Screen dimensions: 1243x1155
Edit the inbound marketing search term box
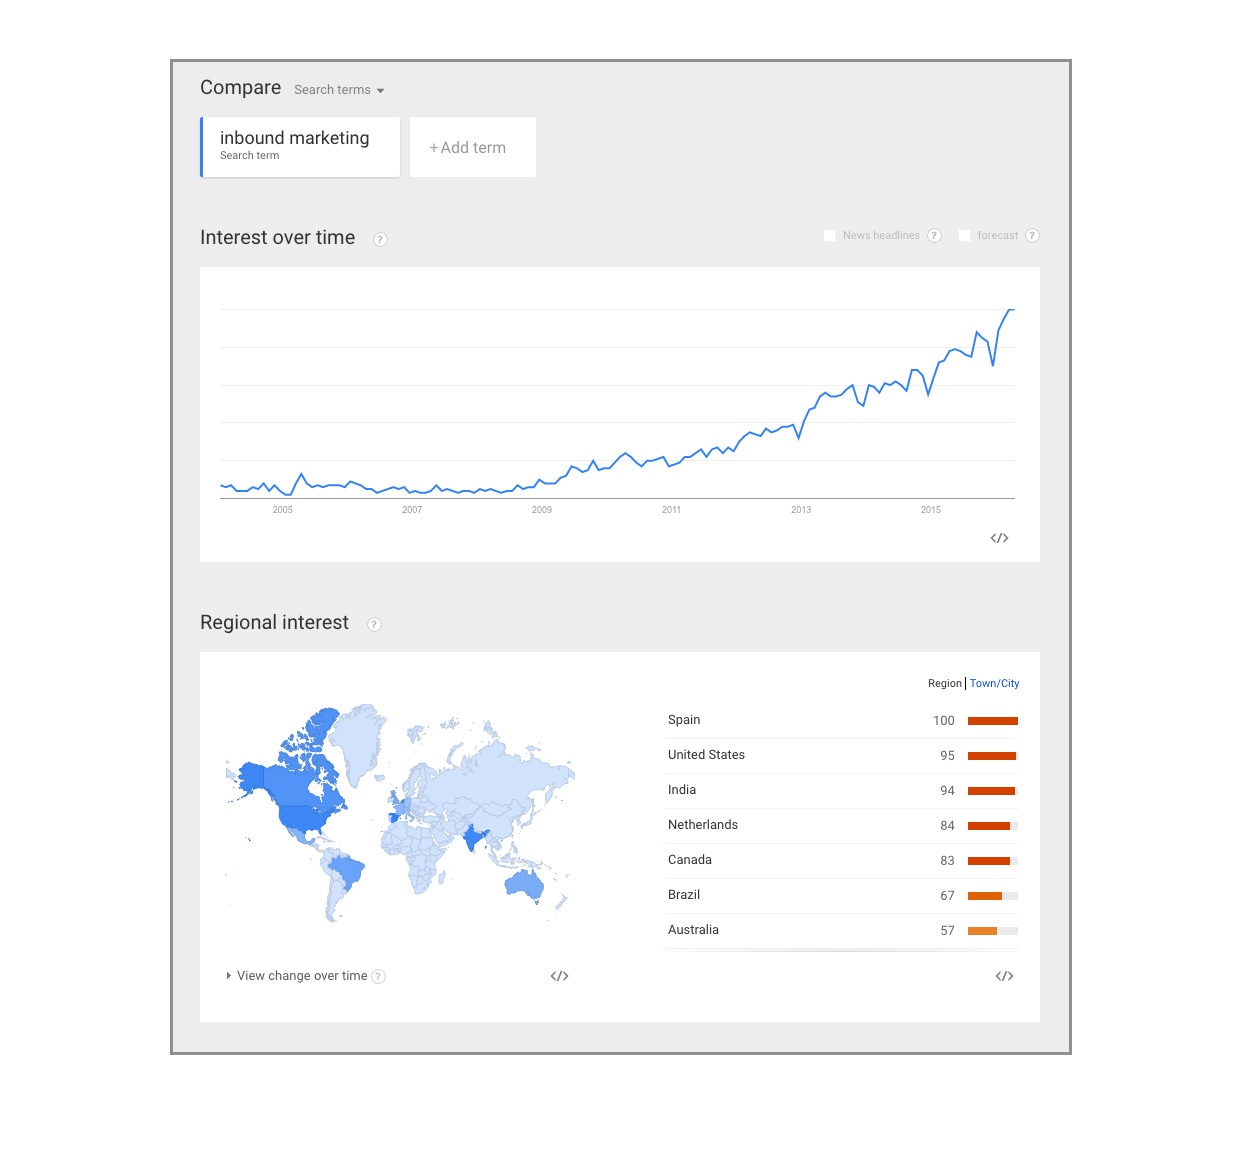click(x=300, y=147)
